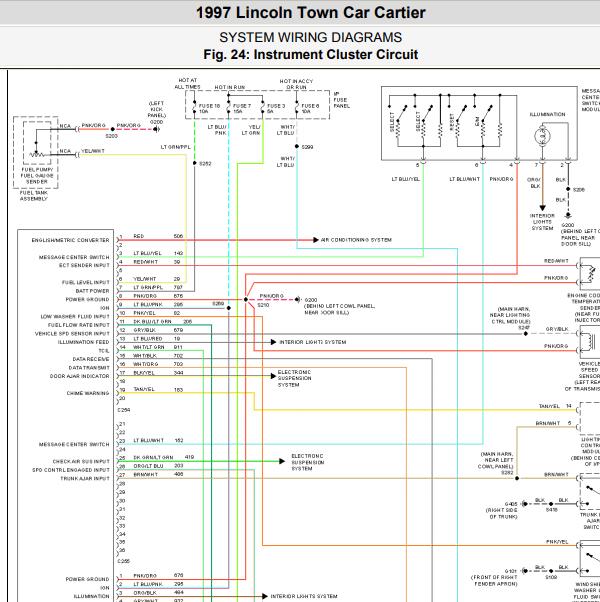Click the "HOT AT ALL TIMES" label
Viewport: 600px width, 602px height.
188,84
